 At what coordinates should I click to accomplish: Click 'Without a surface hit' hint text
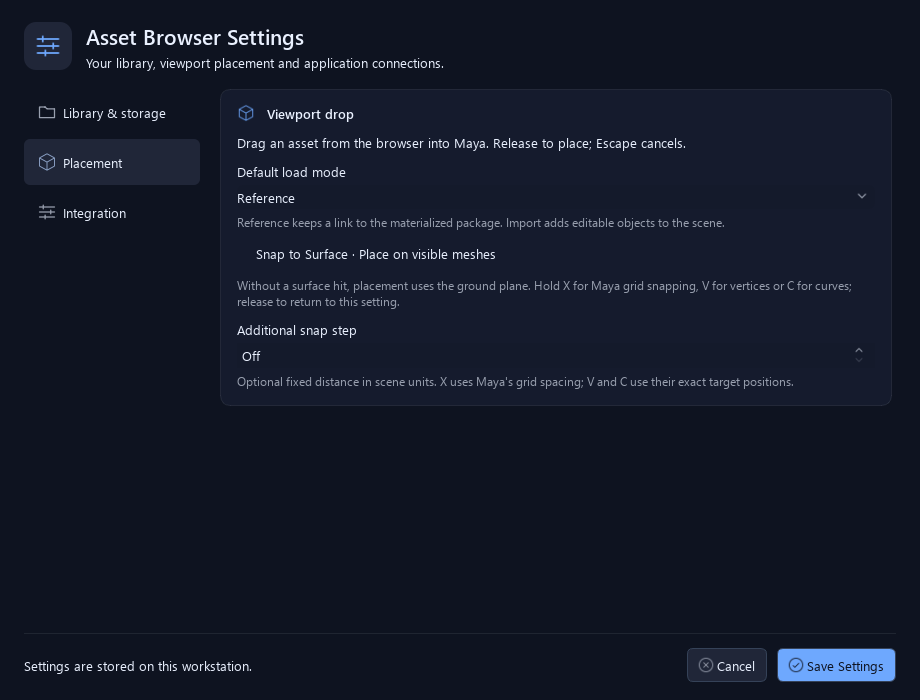(x=544, y=294)
